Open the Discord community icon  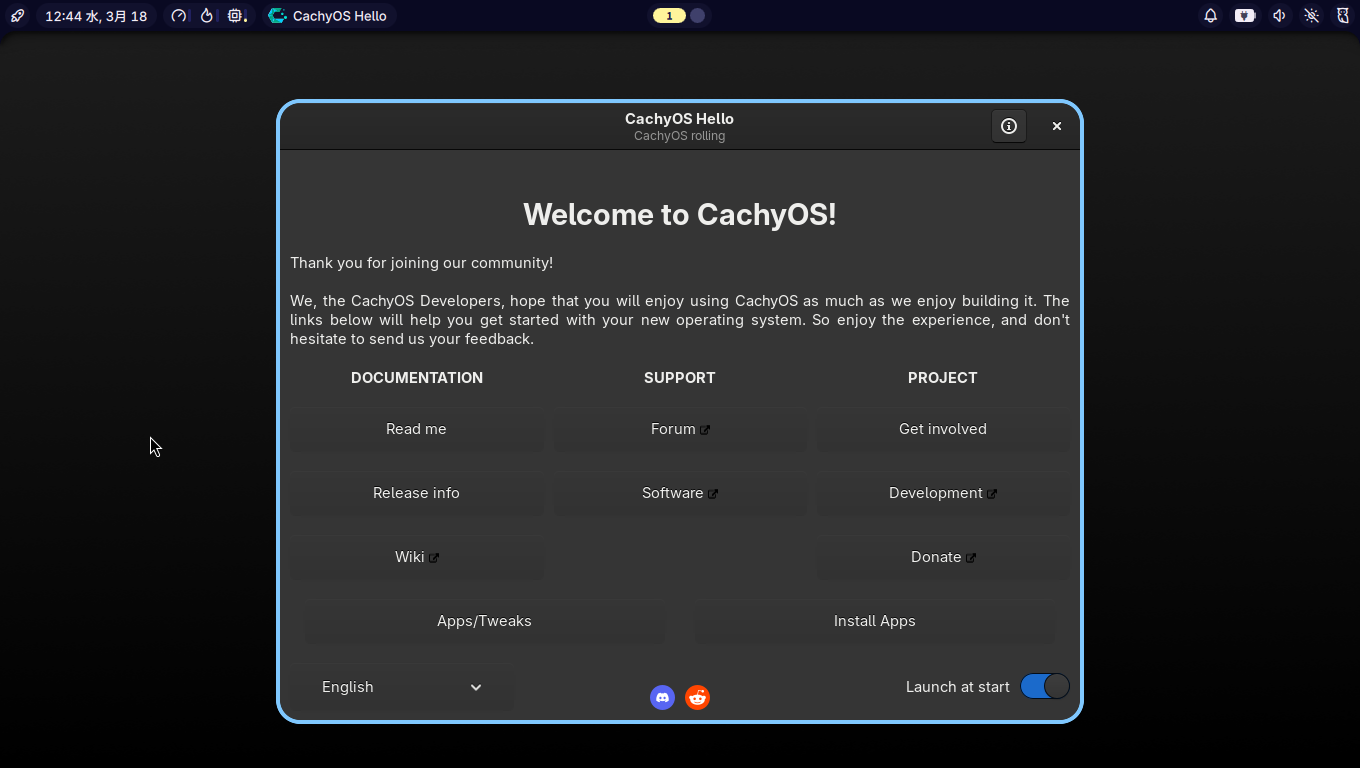pos(662,697)
